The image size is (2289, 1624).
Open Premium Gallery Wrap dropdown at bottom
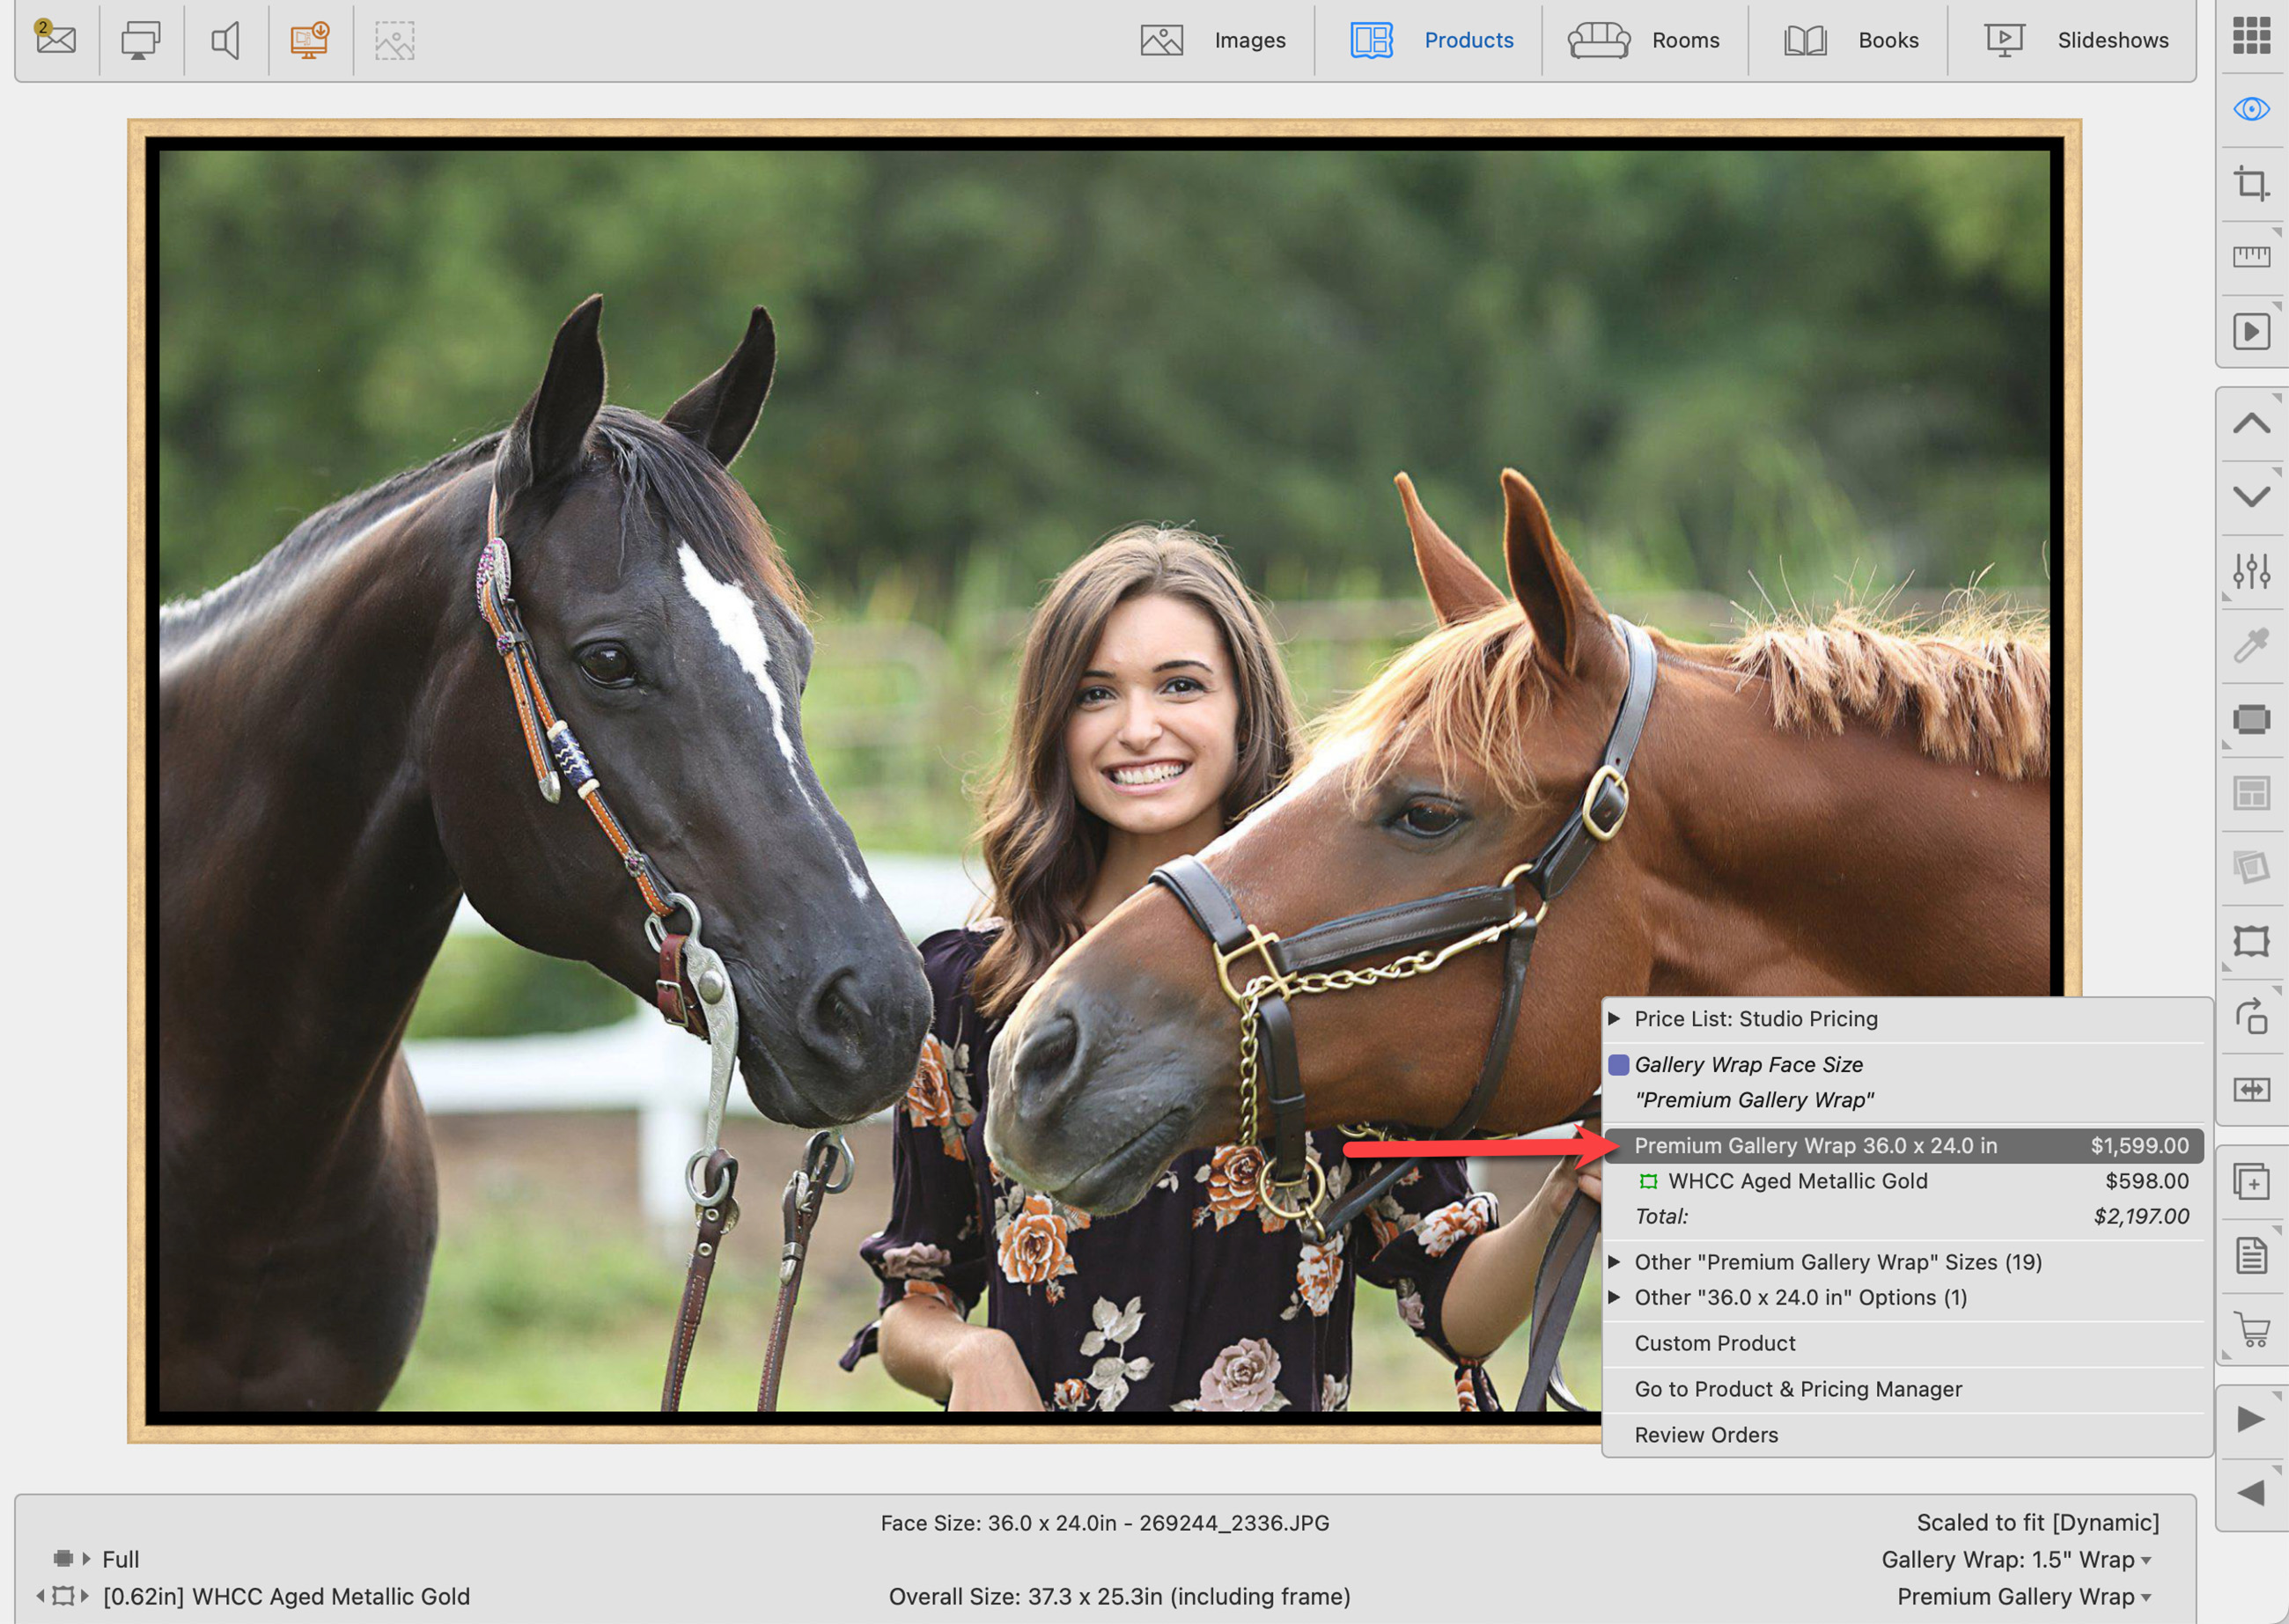pos(2025,1596)
